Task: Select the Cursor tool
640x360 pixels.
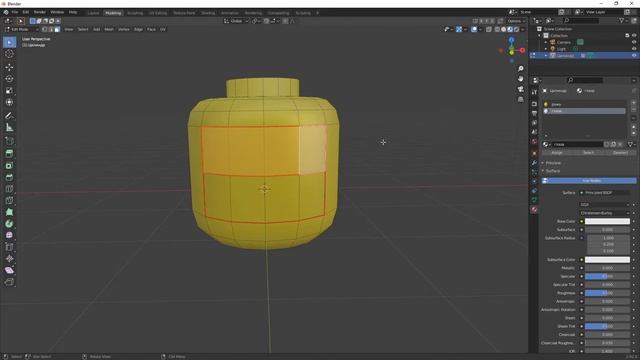Action: coord(9,54)
